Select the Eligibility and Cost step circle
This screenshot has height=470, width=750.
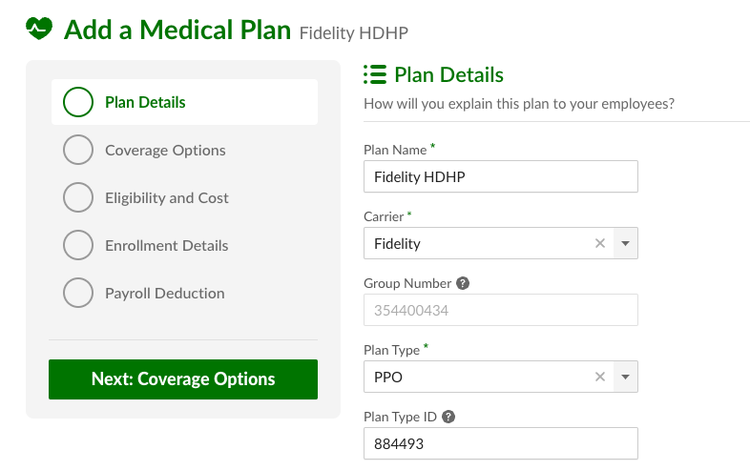pyautogui.click(x=78, y=197)
